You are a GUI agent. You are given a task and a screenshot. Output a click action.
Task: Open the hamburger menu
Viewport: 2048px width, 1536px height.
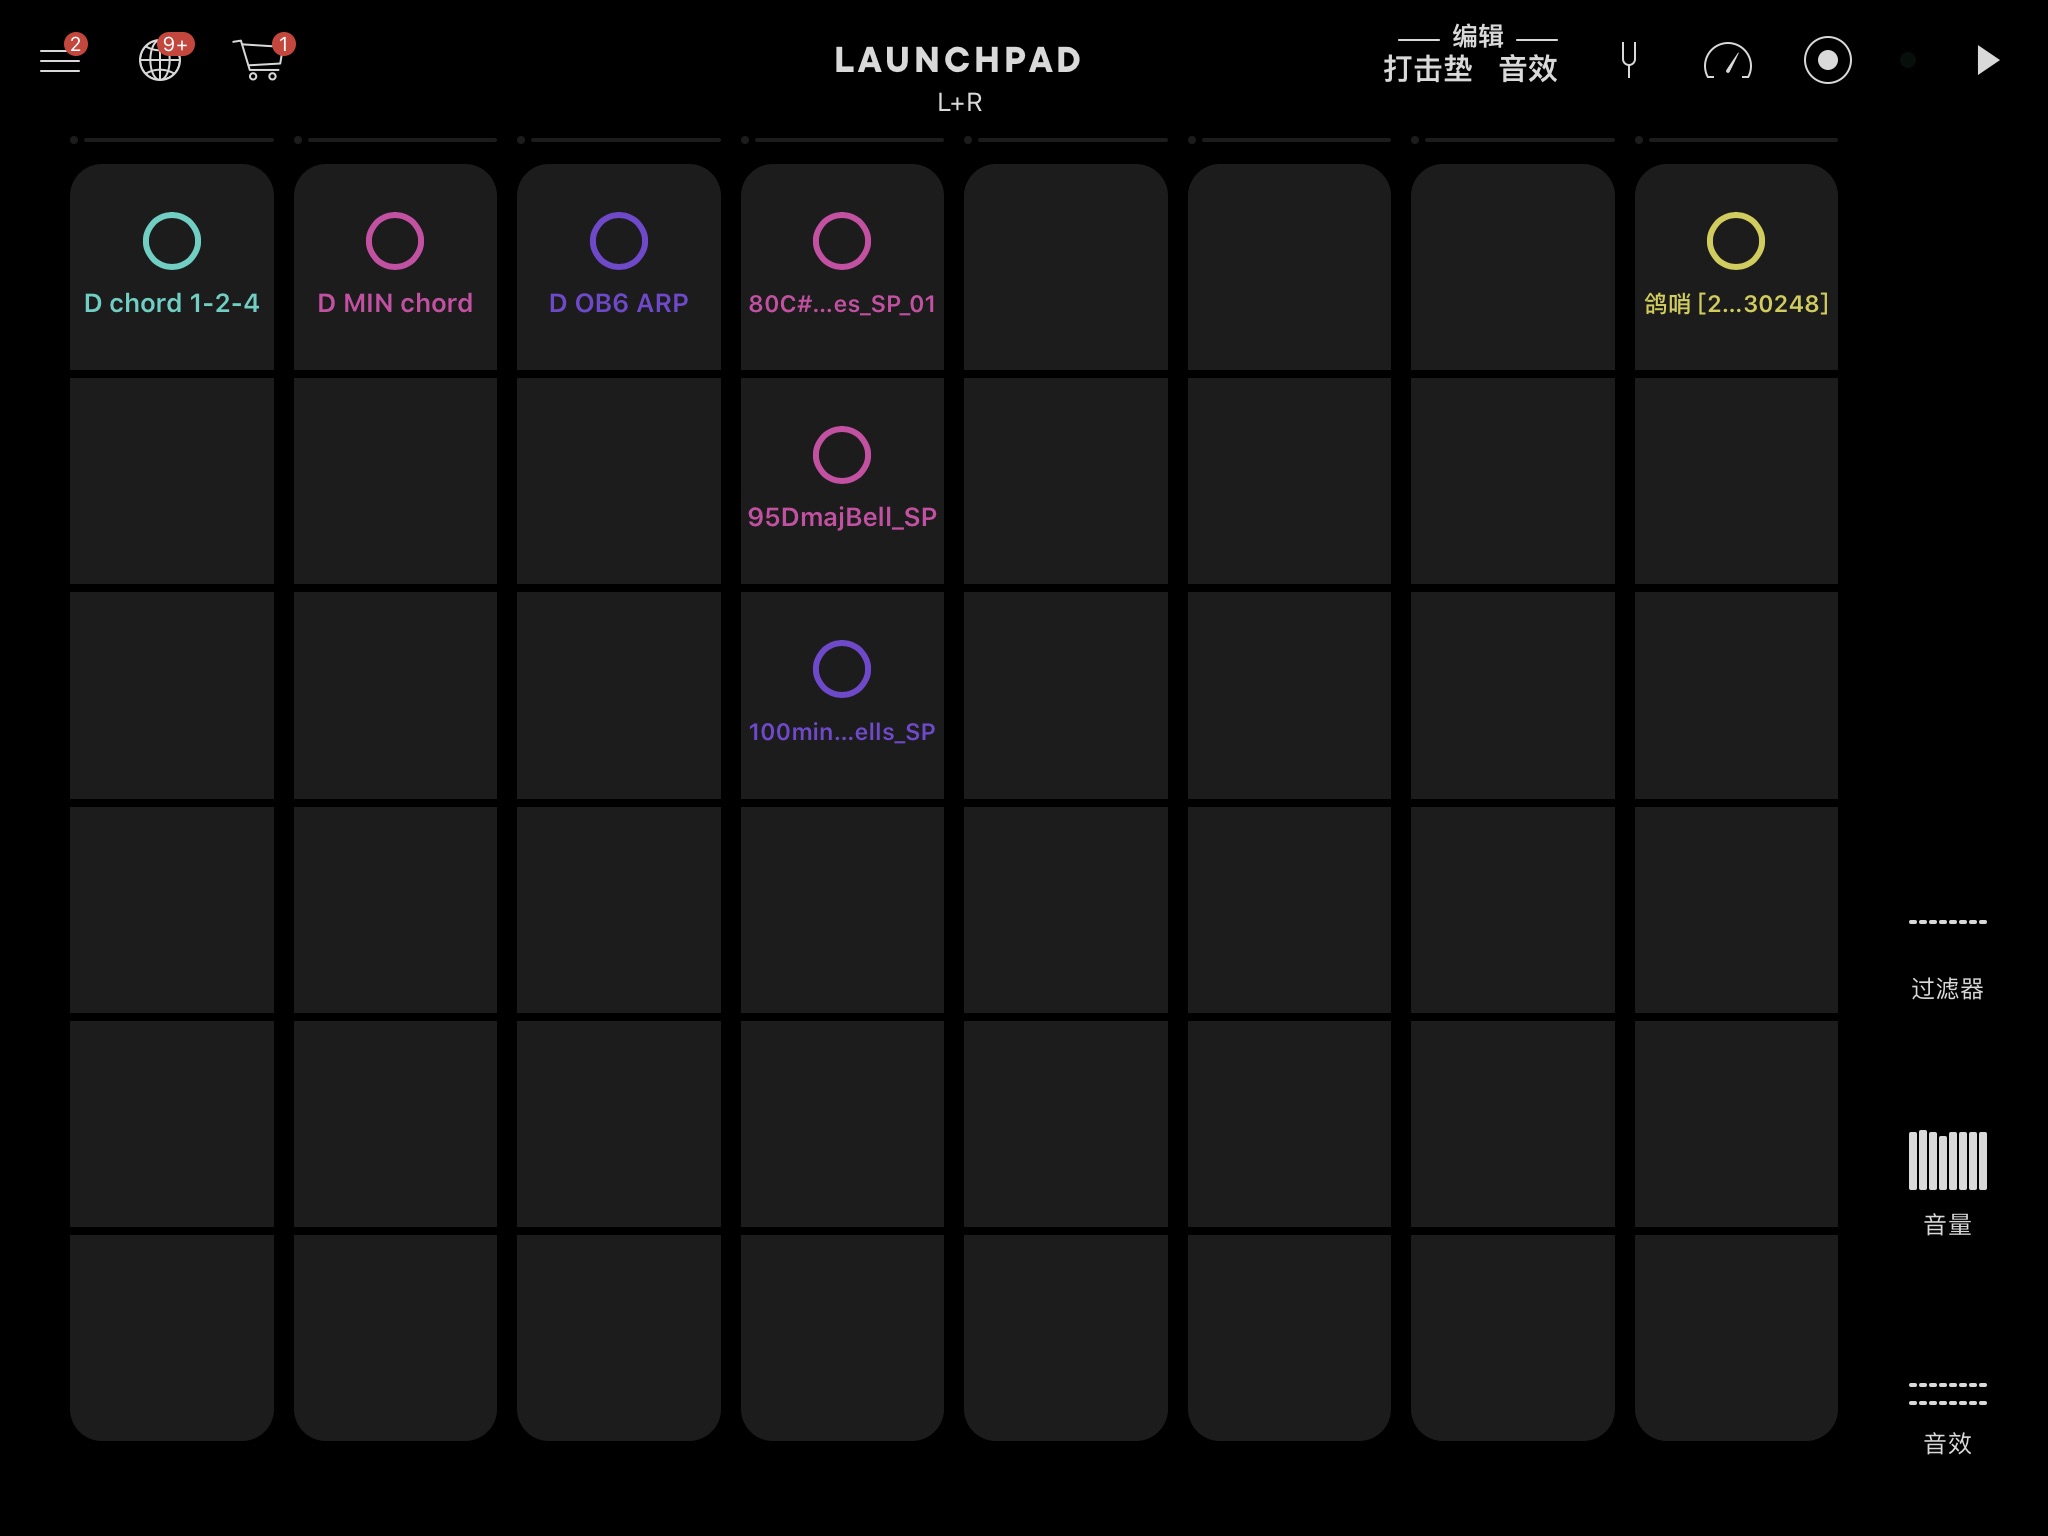60,61
